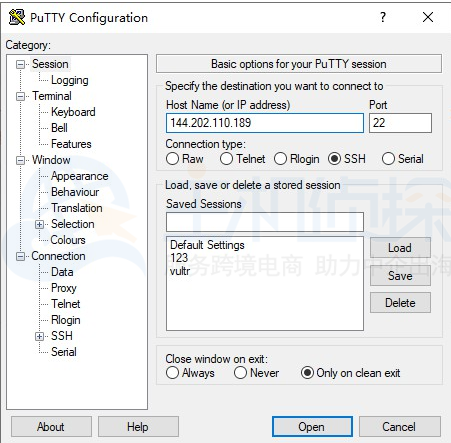The width and height of the screenshot is (451, 443).
Task: Expand the SSH tree node
Action: [x=39, y=336]
